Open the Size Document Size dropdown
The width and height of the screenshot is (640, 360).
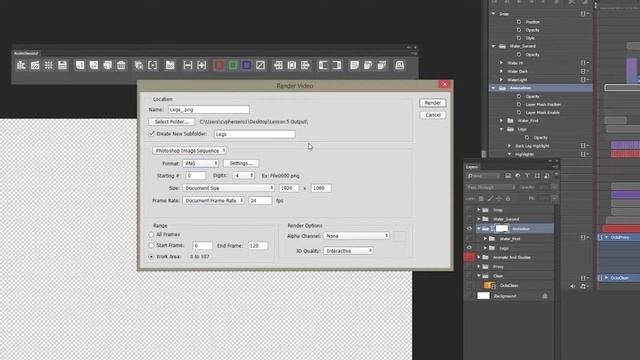(x=229, y=188)
